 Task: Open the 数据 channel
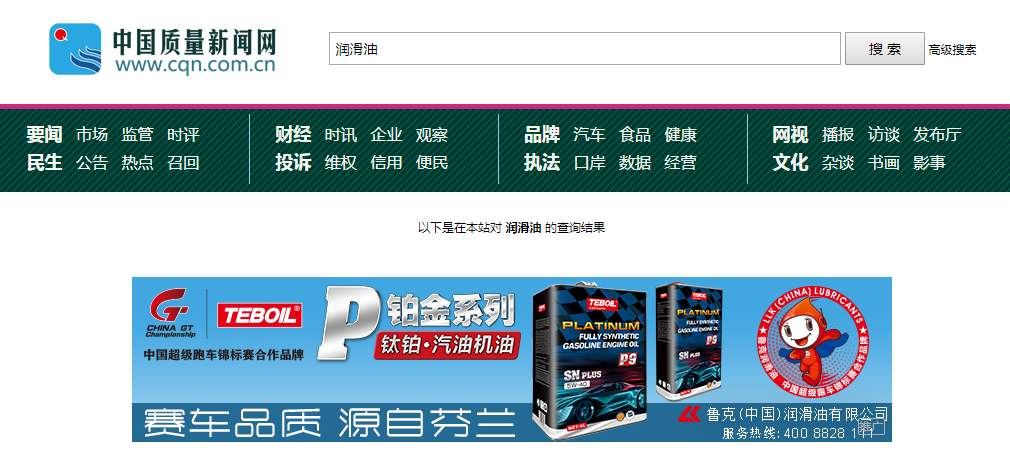[x=635, y=163]
